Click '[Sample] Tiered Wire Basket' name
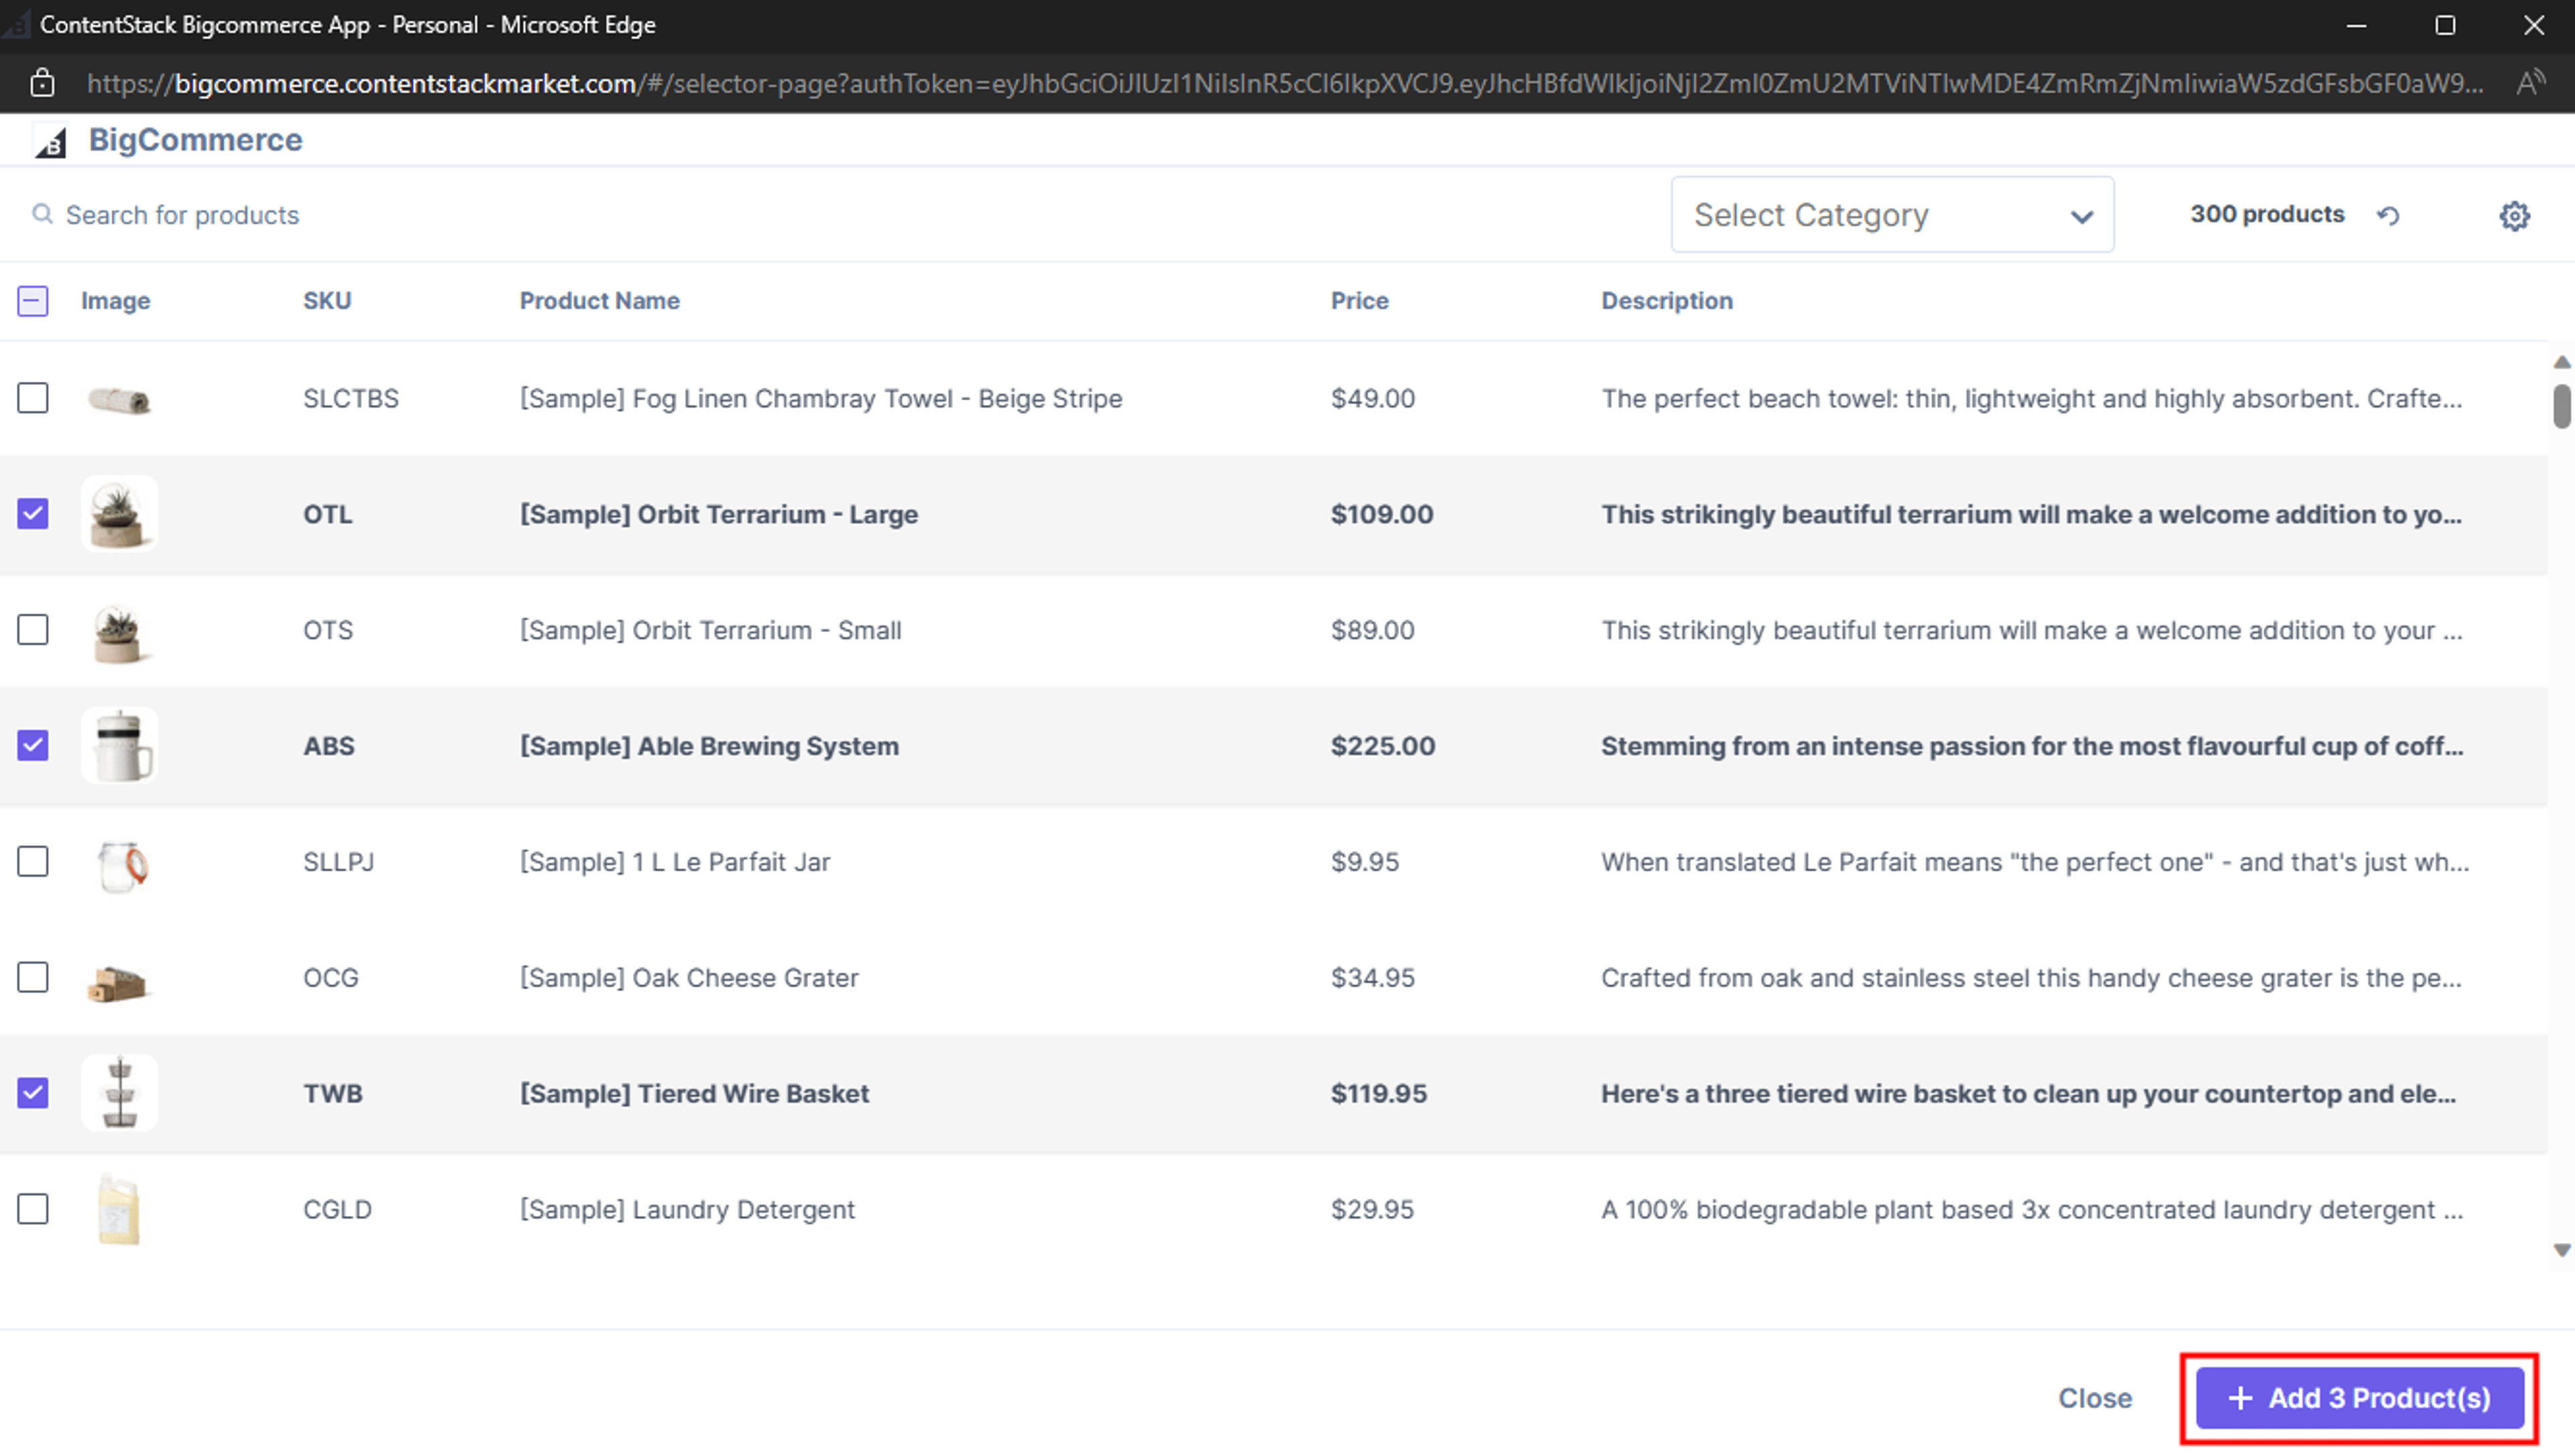2575x1456 pixels. tap(694, 1093)
